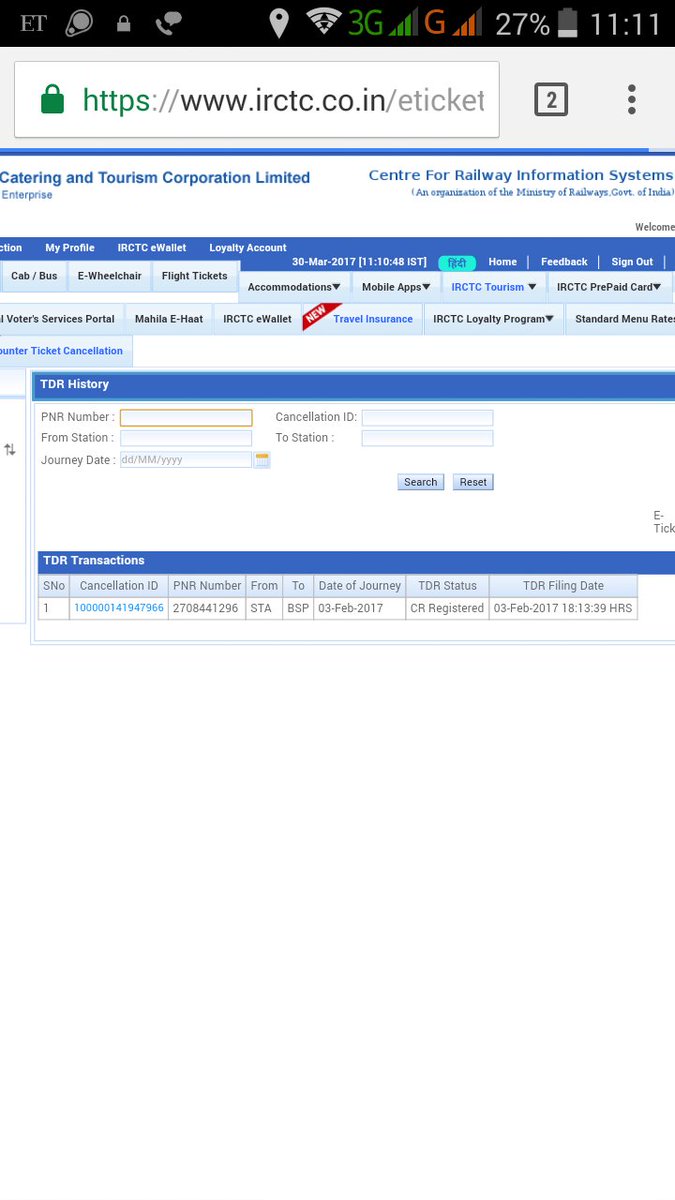Click STA from-station cell
The image size is (675, 1200).
click(264, 608)
